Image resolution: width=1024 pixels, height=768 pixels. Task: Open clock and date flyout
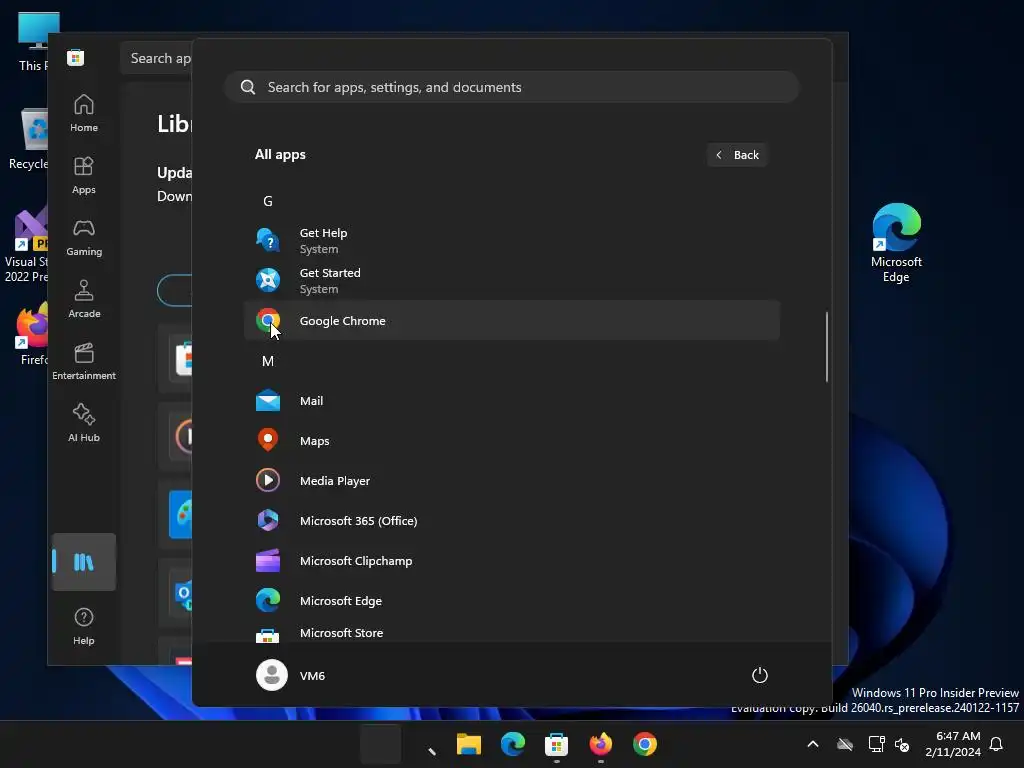(x=953, y=744)
